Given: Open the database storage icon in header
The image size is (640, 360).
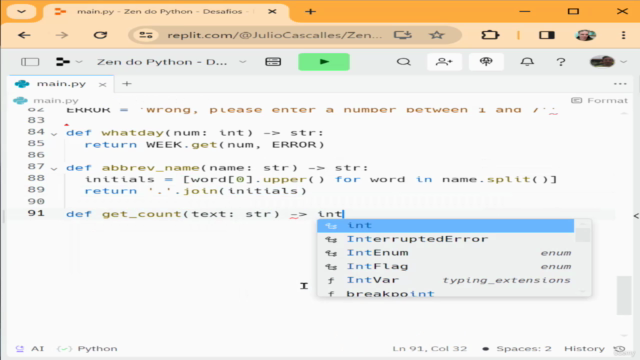Looking at the screenshot, I should click(273, 62).
